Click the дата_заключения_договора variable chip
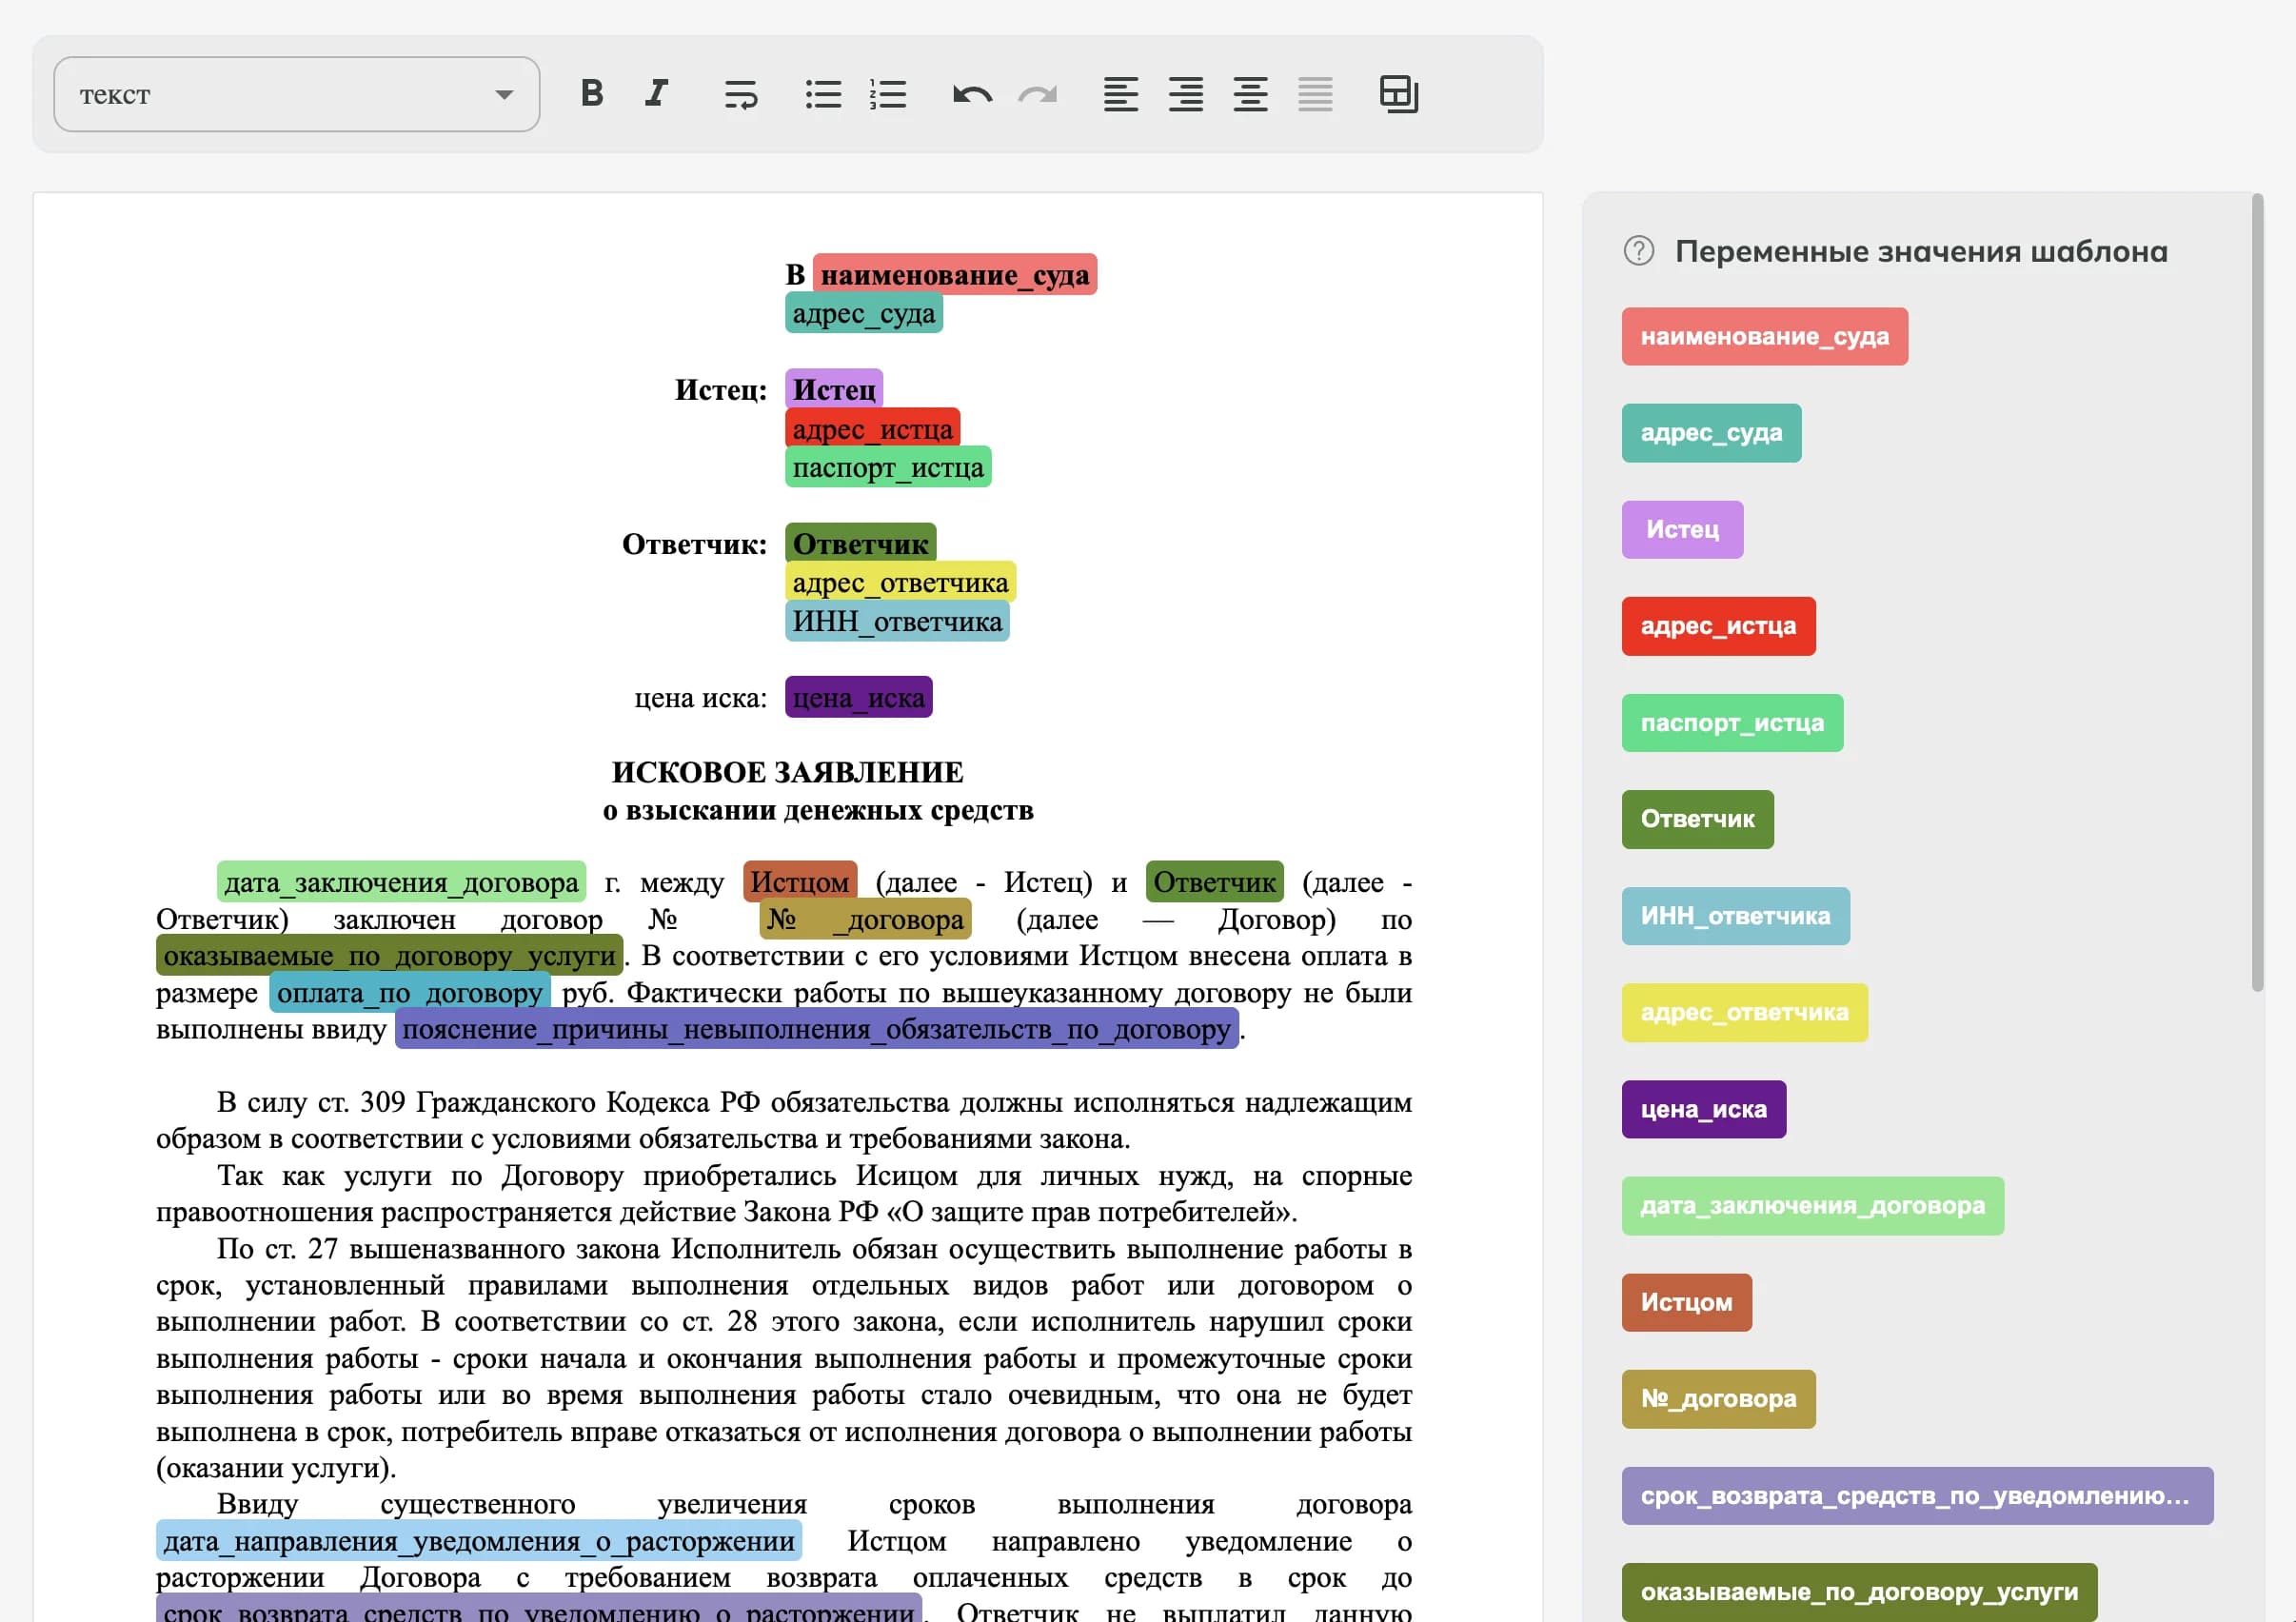 [x=1812, y=1207]
